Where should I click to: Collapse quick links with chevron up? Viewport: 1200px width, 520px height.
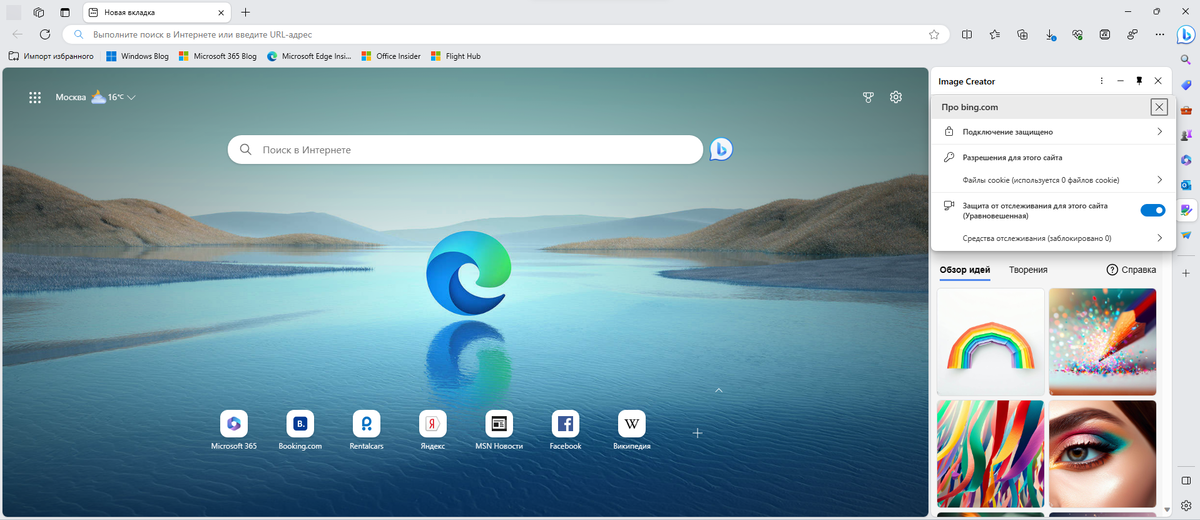tap(717, 389)
